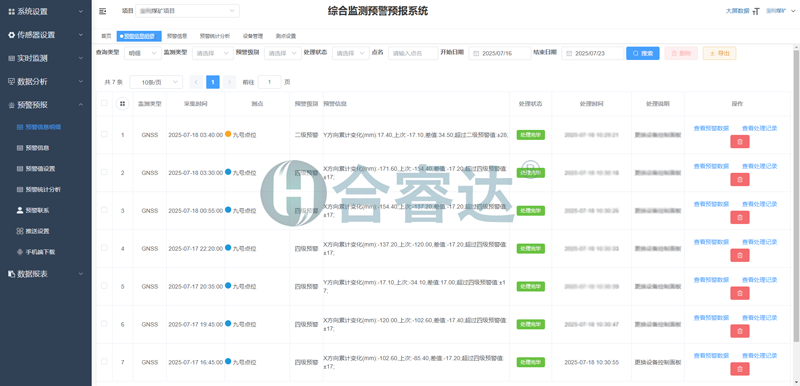Open 预警值设置 in the sidebar submenu
The width and height of the screenshot is (800, 386).
point(40,168)
